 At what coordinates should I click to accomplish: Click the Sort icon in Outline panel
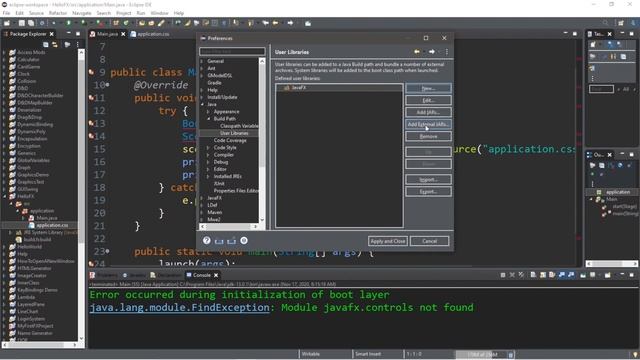pos(611,165)
